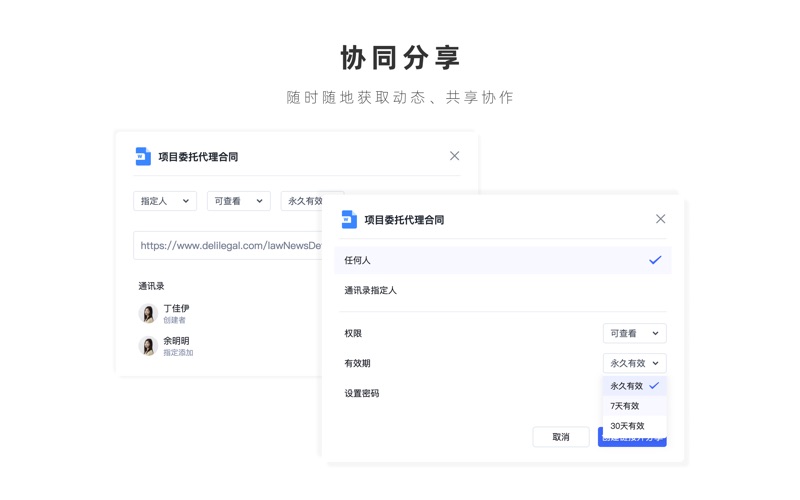Click document icon in front dialog header

click(349, 219)
